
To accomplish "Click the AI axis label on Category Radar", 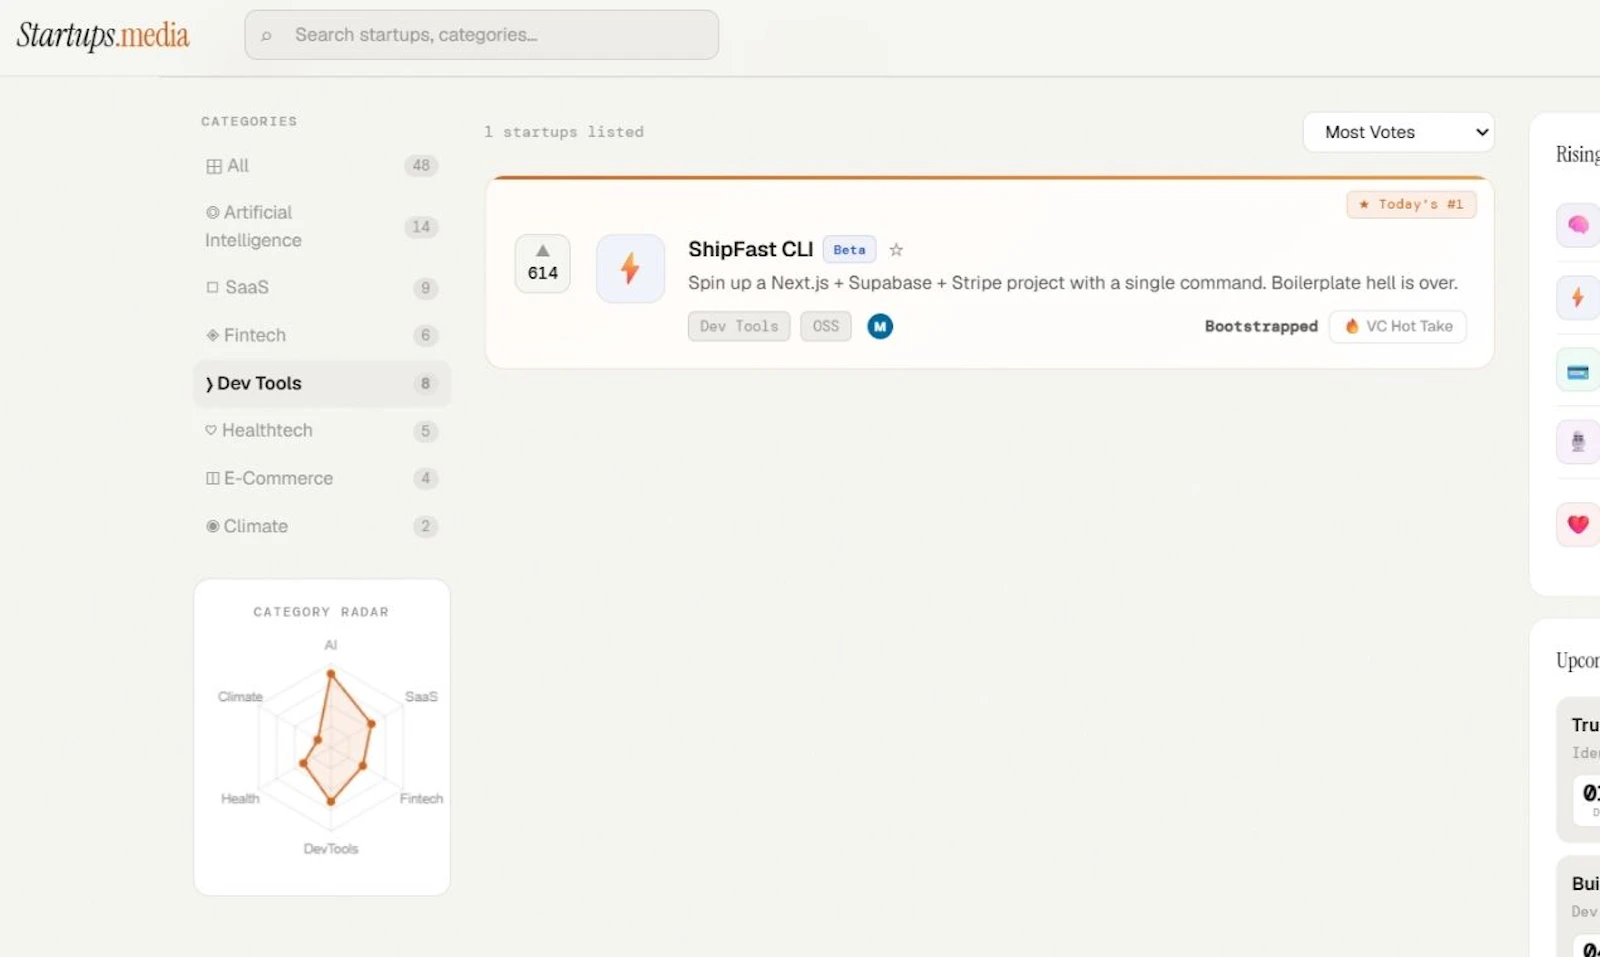I will (331, 645).
